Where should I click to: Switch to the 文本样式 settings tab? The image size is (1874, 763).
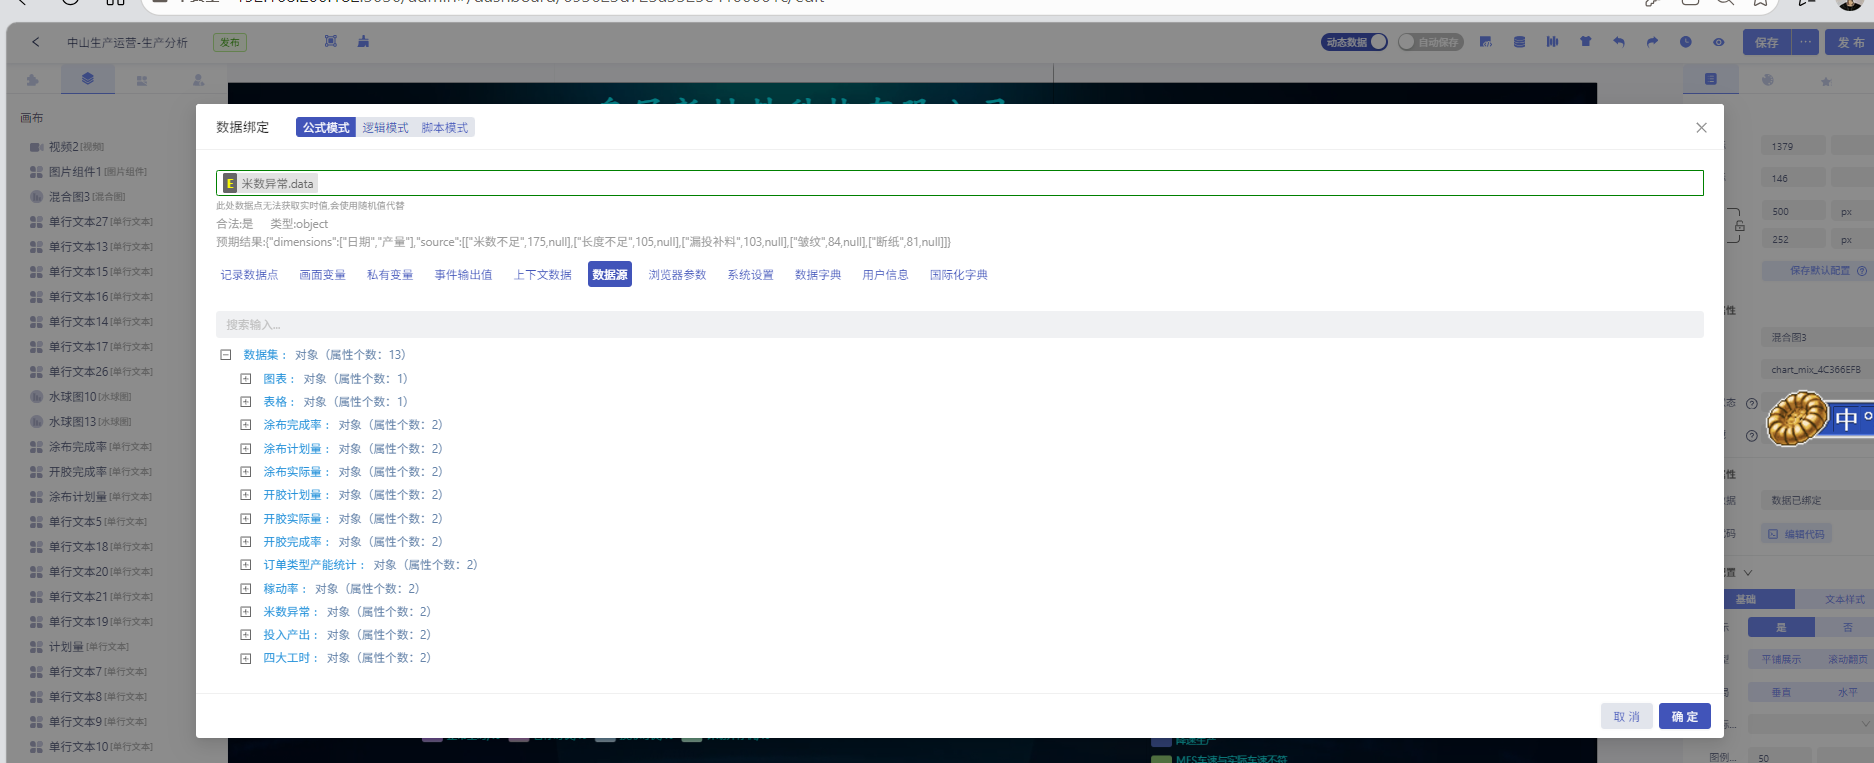coord(1844,599)
